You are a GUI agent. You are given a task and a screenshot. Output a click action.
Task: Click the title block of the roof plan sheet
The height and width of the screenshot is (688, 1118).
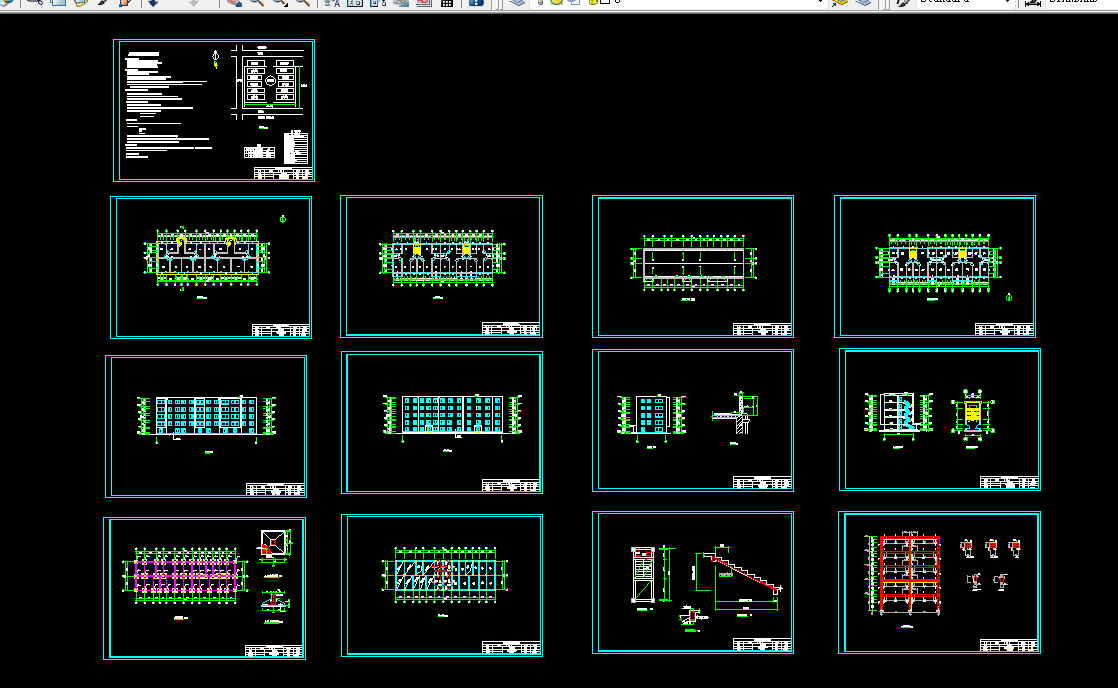762,329
